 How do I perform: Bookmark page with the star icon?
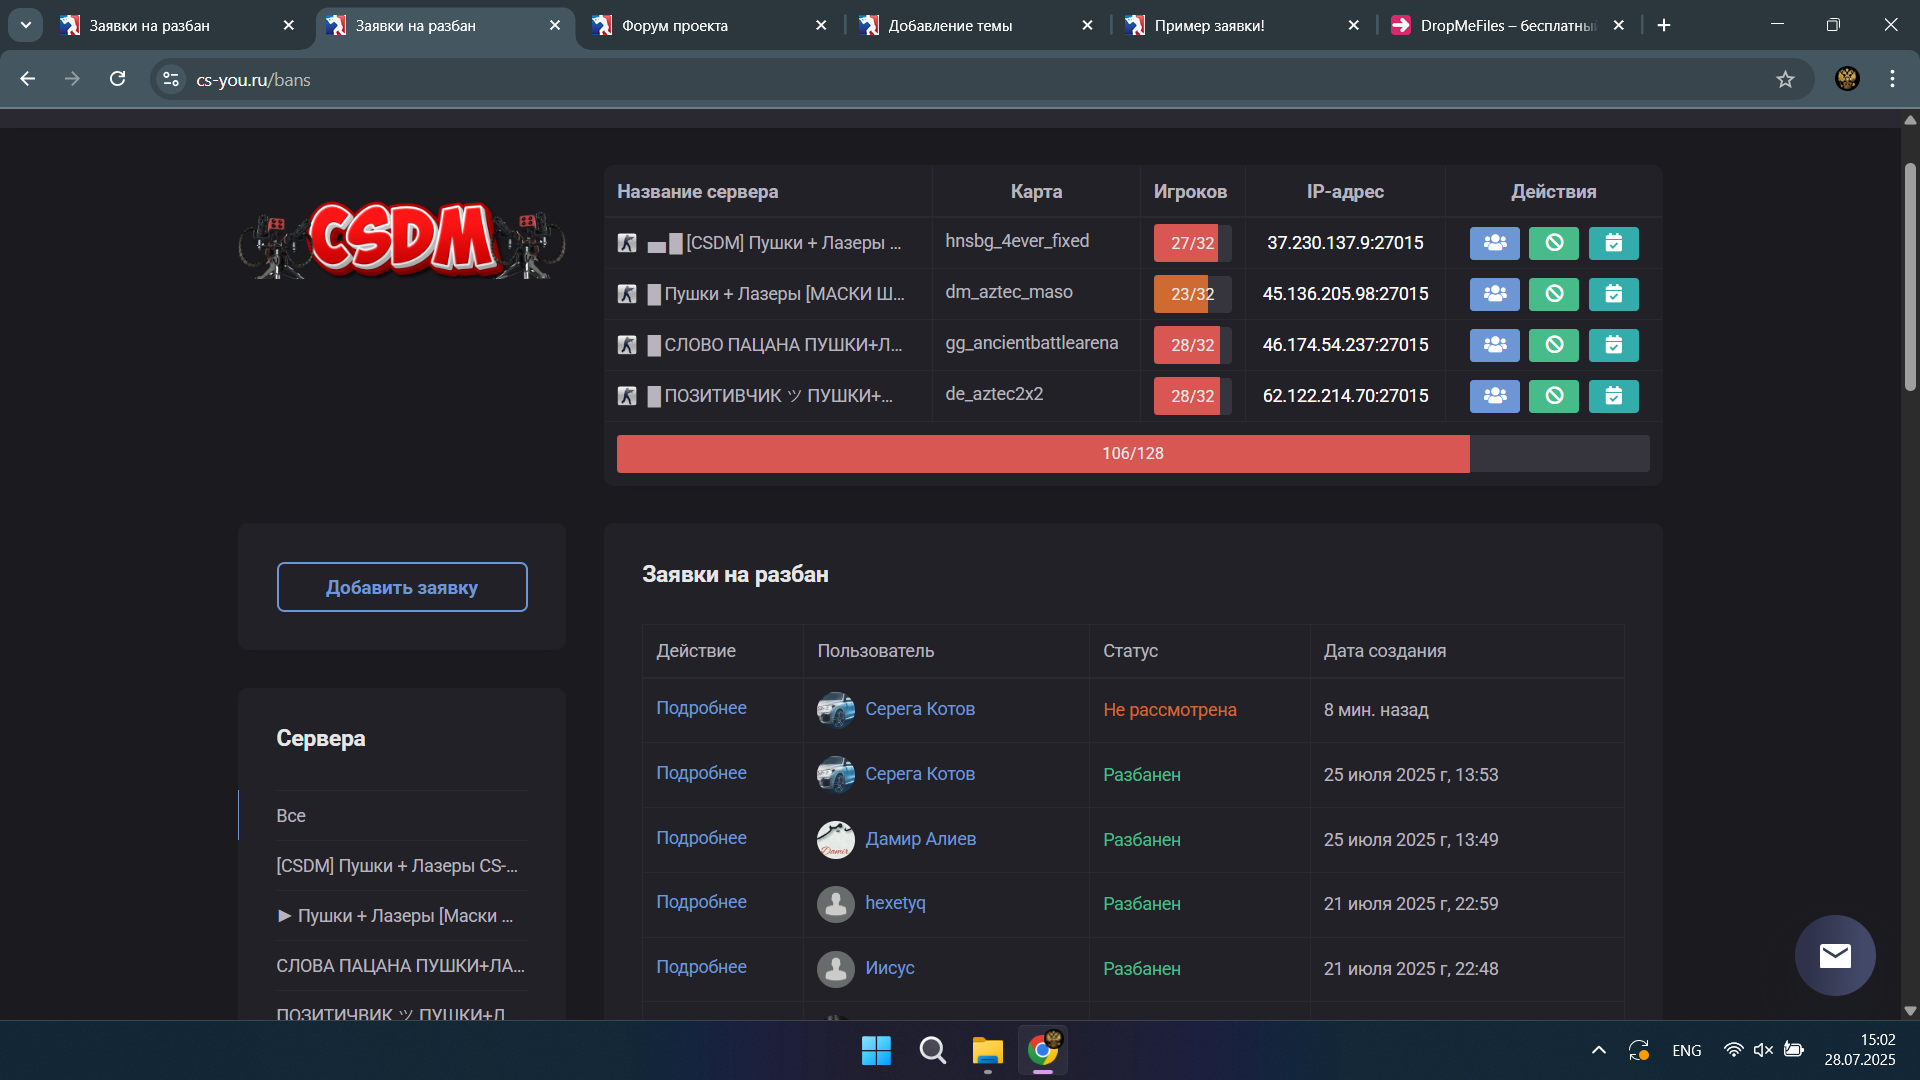tap(1785, 80)
